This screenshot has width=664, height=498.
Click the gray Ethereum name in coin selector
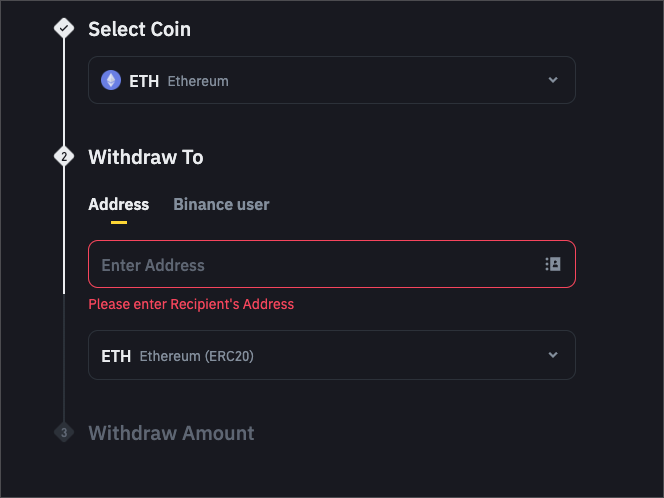point(198,81)
